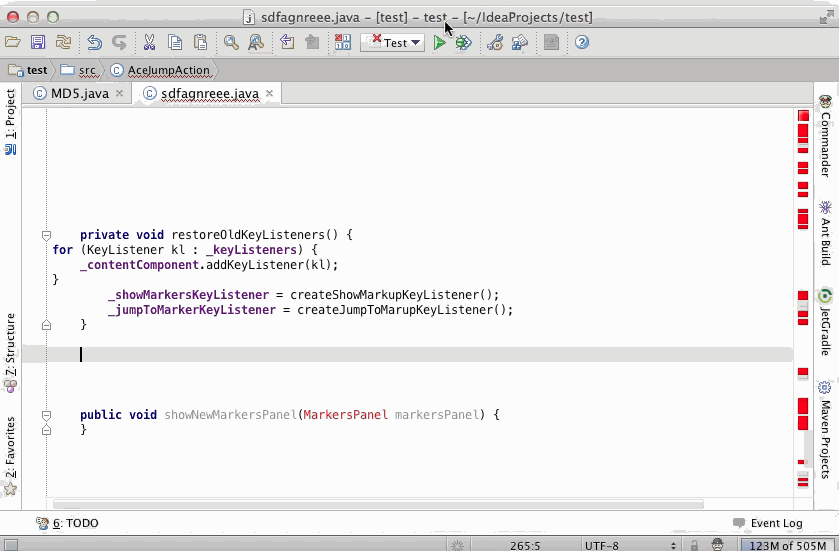Click the Debug bug icon
The height and width of the screenshot is (551, 839).
463,42
